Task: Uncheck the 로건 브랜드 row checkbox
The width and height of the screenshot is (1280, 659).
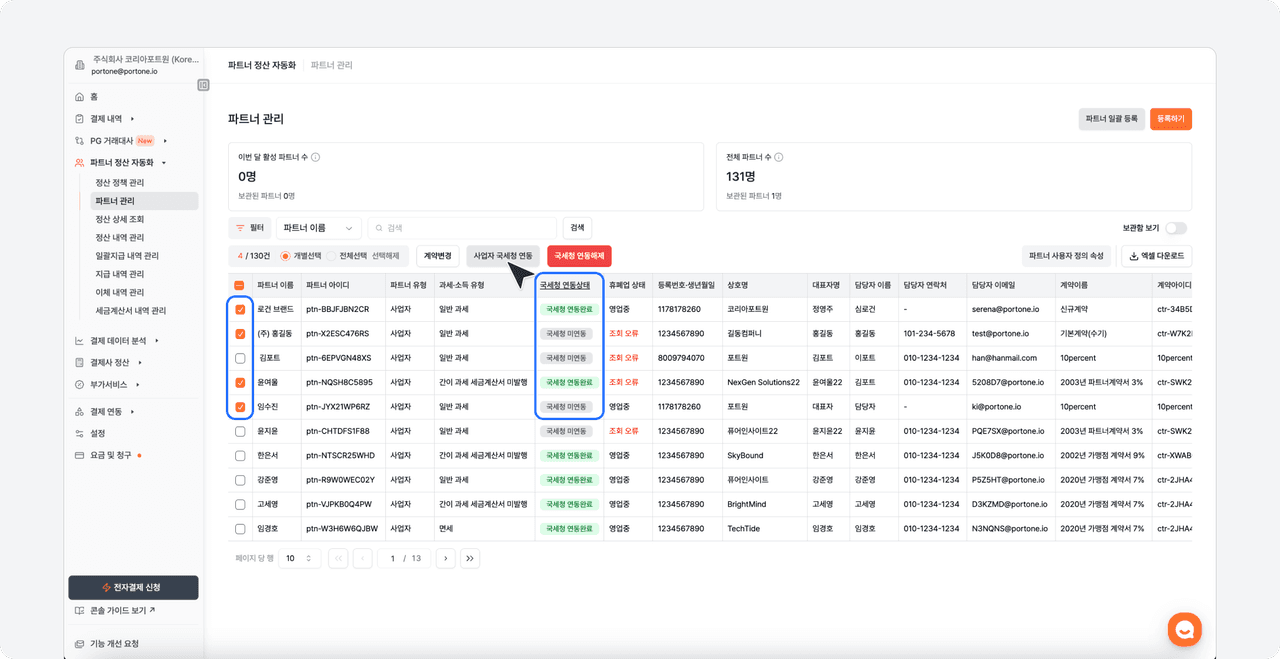Action: tap(240, 310)
